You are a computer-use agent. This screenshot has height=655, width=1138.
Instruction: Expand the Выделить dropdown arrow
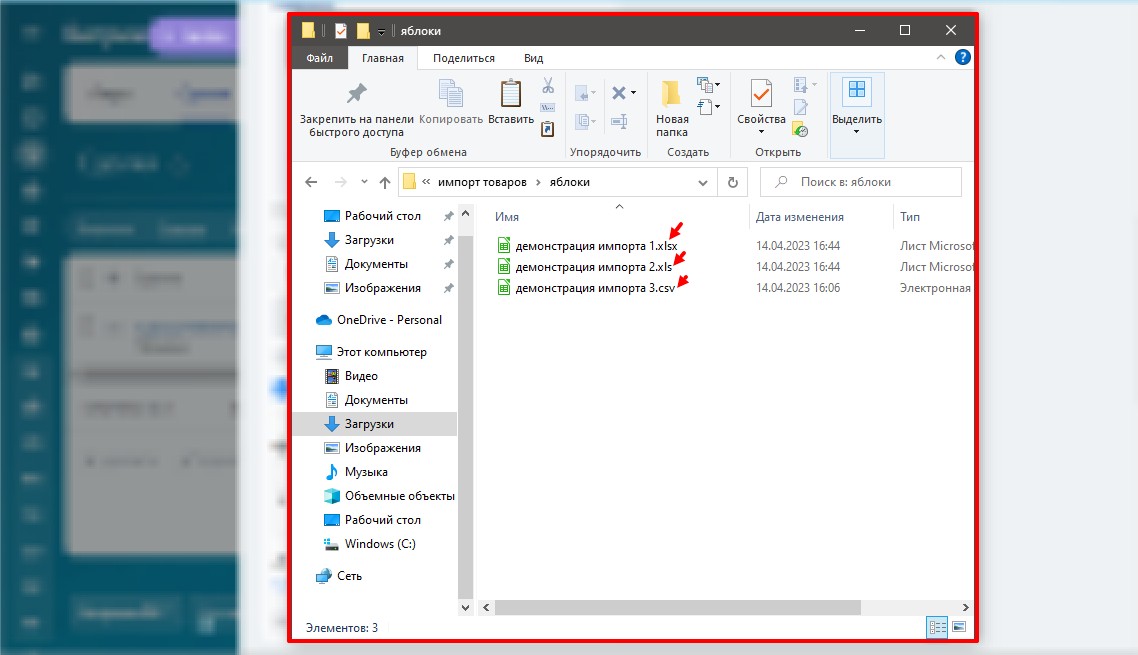[x=856, y=132]
